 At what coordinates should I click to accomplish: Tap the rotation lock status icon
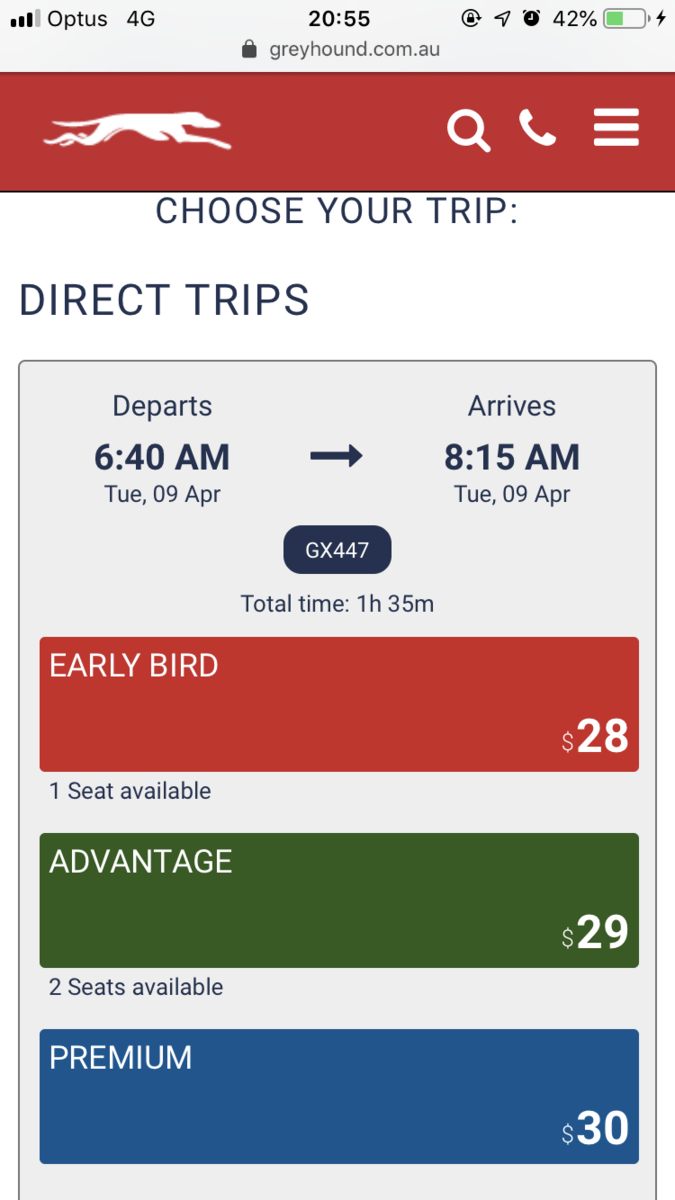point(470,18)
